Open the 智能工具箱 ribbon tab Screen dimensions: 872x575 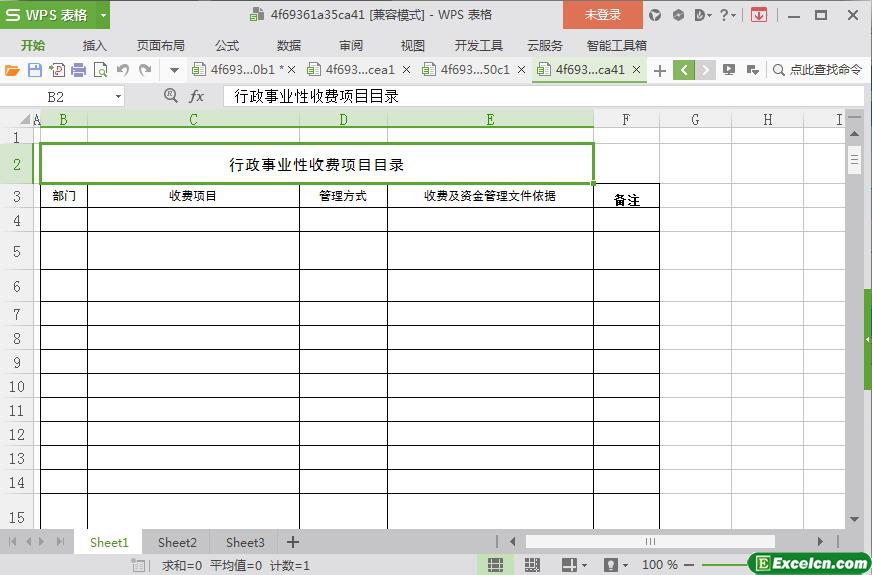[617, 46]
